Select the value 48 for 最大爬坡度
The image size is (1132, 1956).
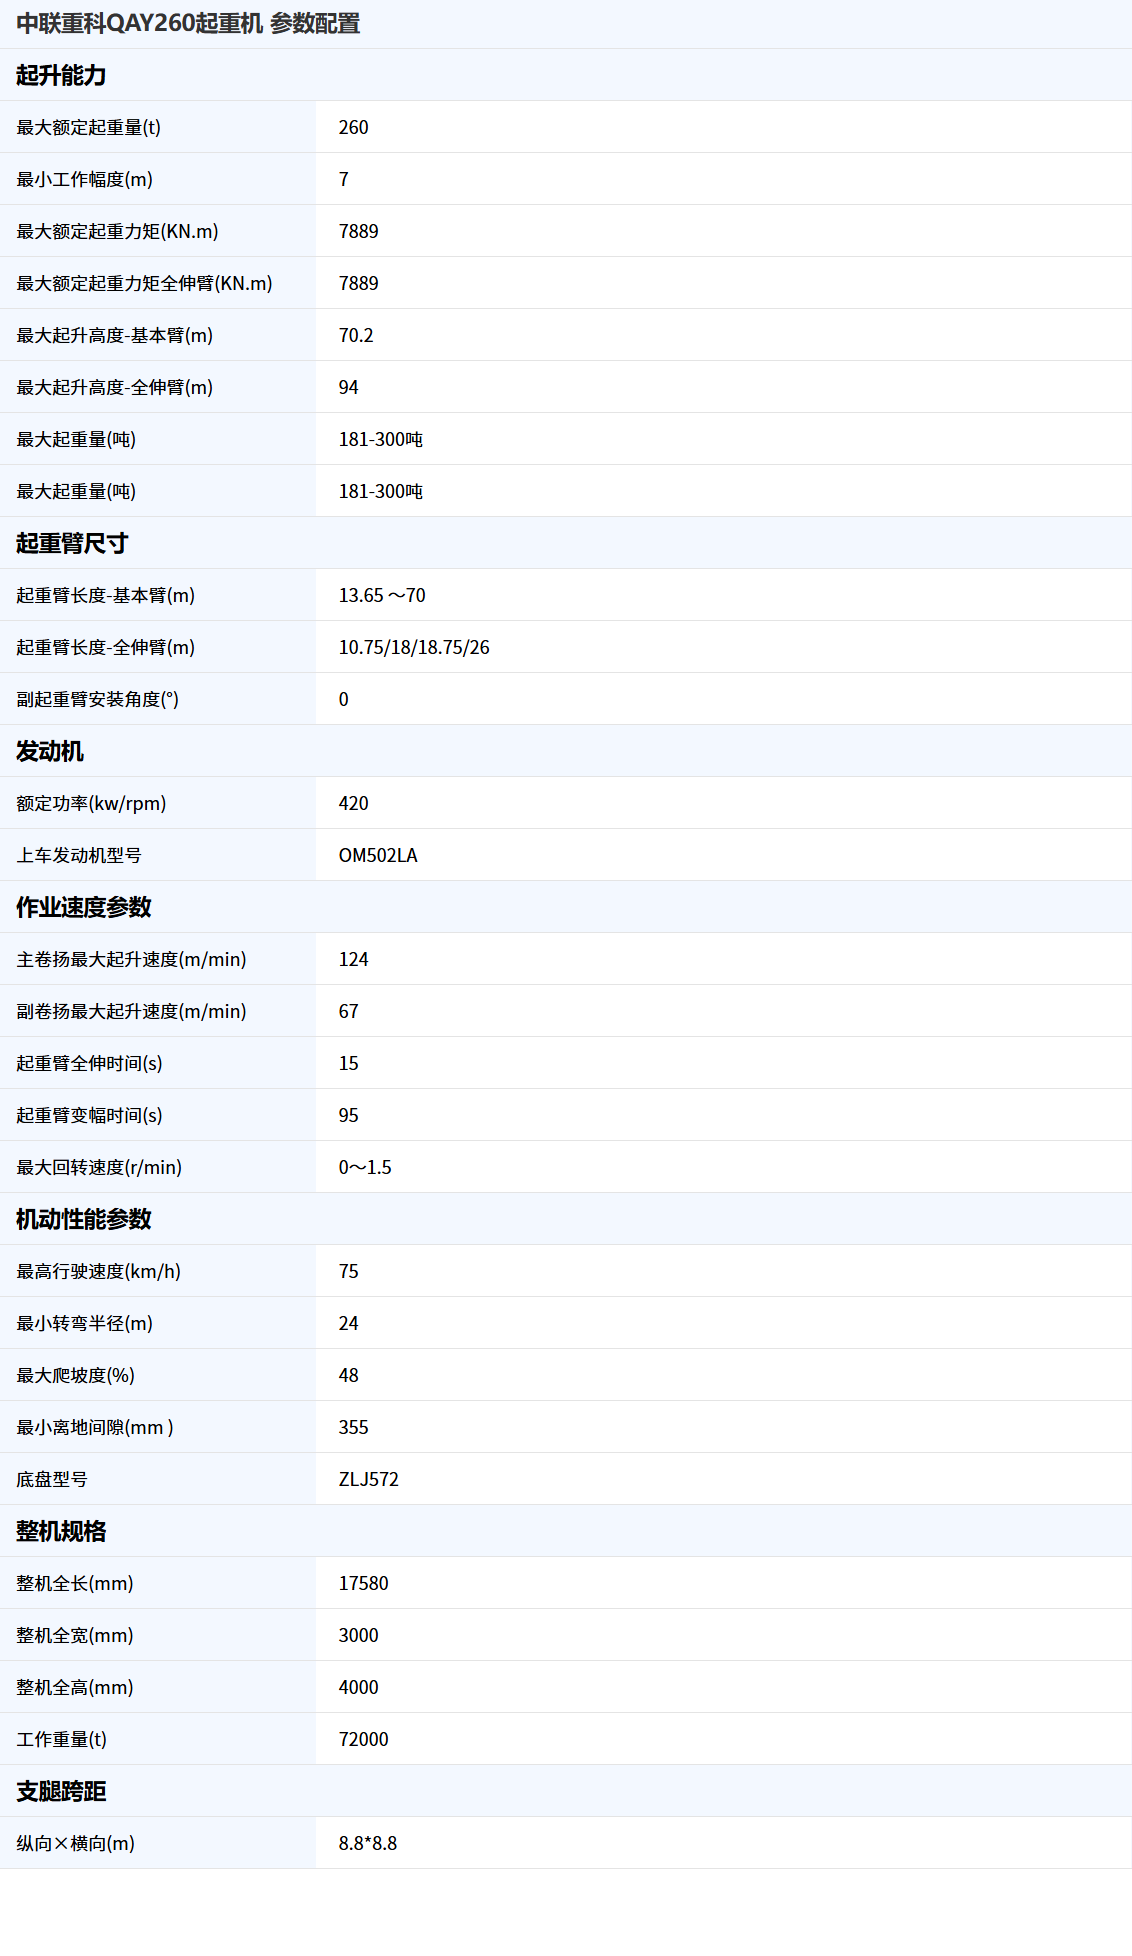349,1375
